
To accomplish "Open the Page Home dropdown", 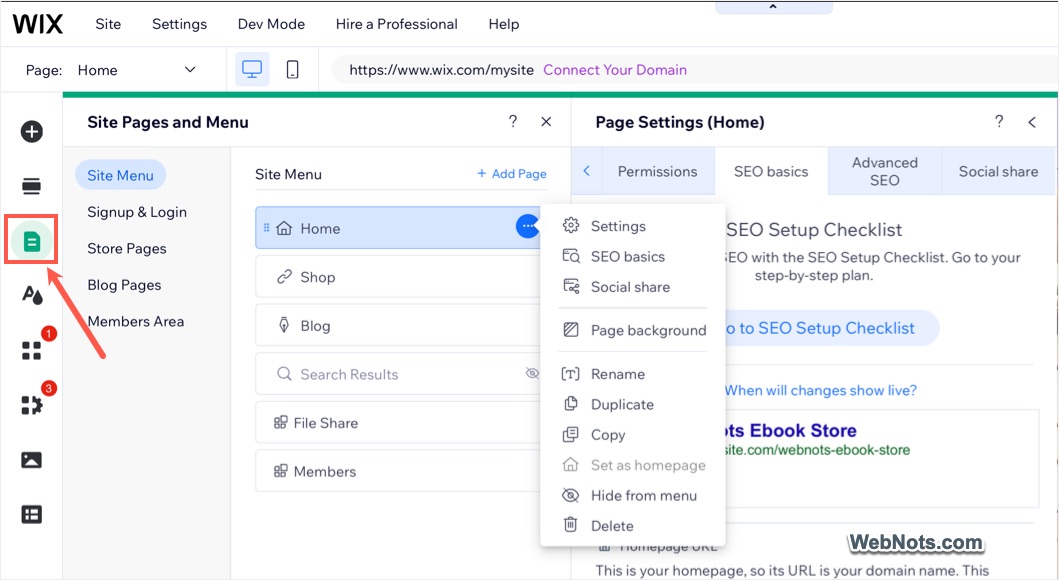I will [x=136, y=70].
